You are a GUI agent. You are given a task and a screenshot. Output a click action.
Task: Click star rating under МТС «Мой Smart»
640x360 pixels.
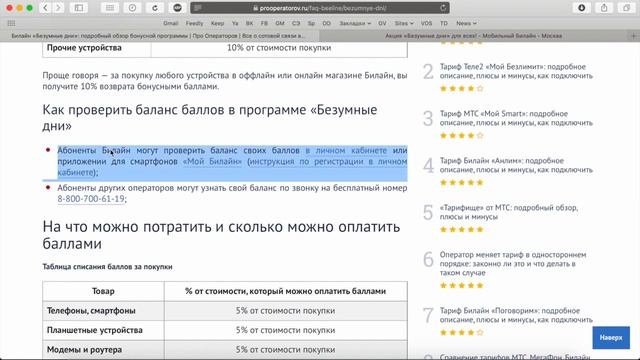point(462,135)
